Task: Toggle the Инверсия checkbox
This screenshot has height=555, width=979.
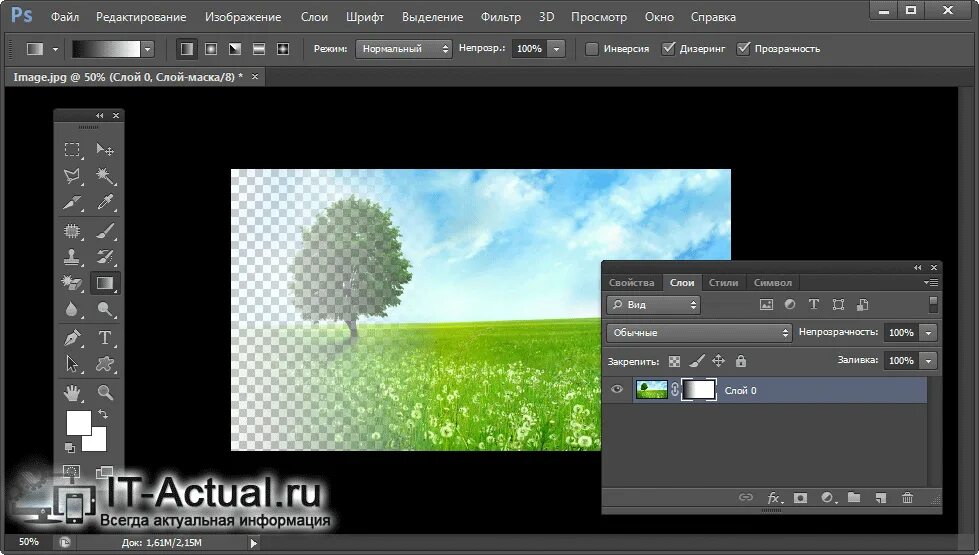Action: click(x=591, y=49)
